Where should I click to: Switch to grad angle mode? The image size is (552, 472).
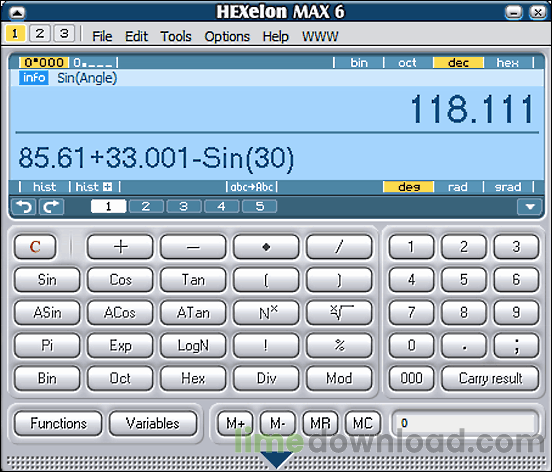coord(508,187)
